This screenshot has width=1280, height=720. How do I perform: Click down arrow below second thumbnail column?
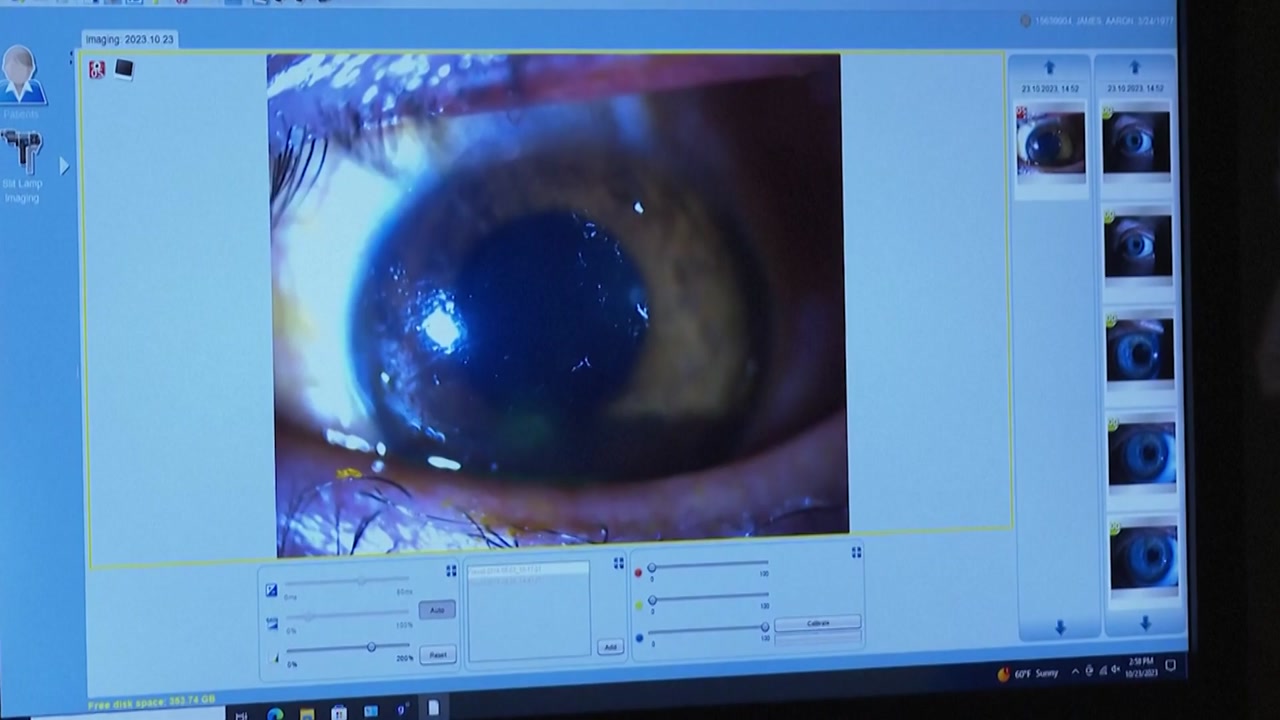(x=1145, y=624)
